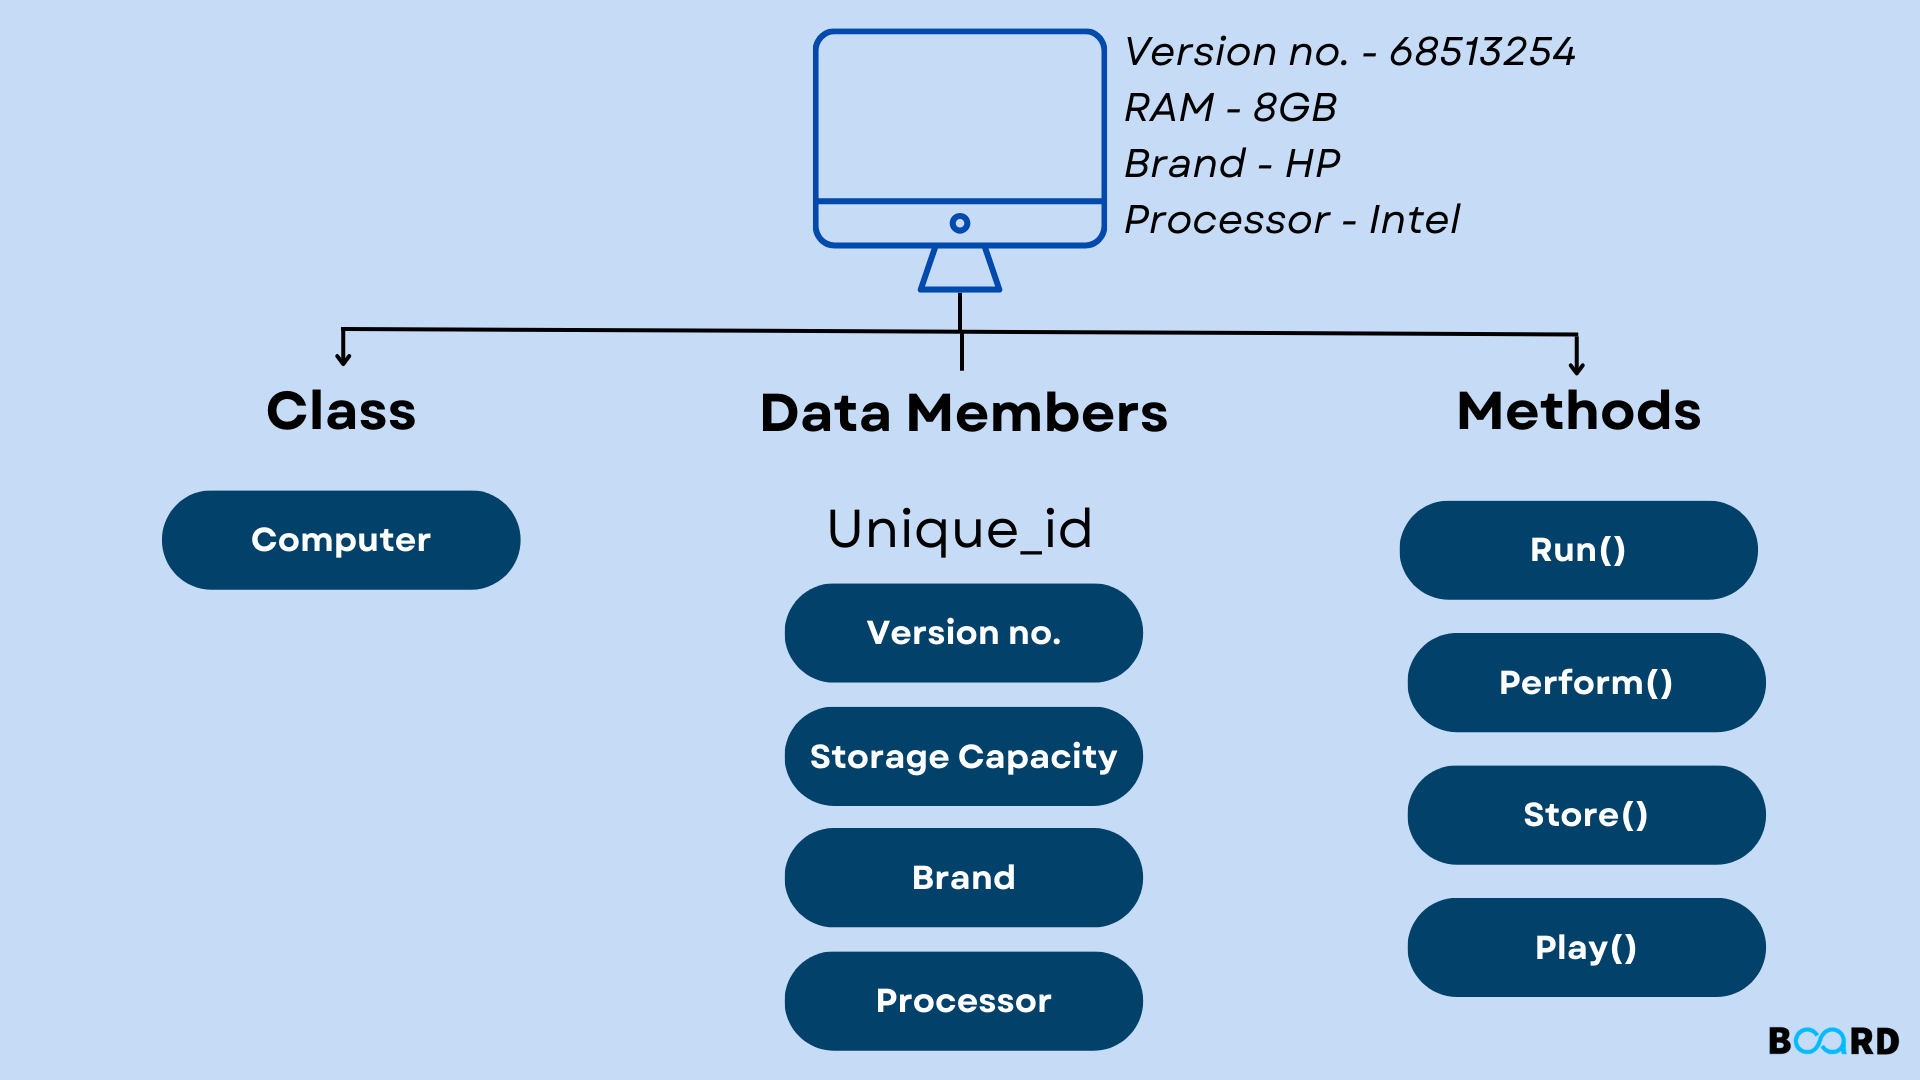Click the Computer class icon

point(340,539)
